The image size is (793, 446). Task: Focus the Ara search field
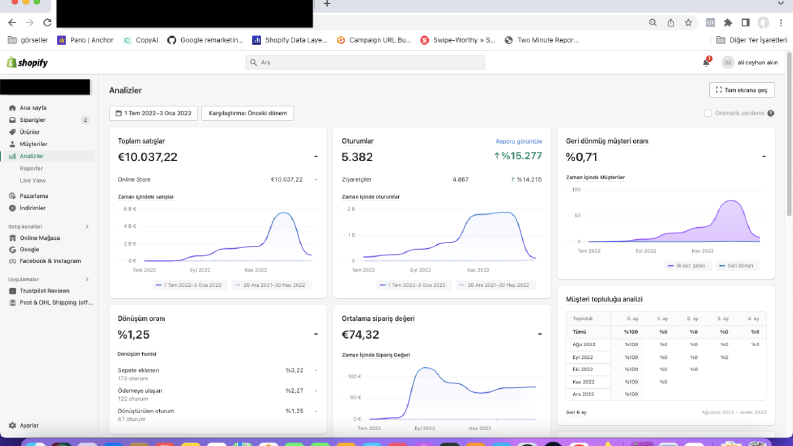click(x=365, y=62)
